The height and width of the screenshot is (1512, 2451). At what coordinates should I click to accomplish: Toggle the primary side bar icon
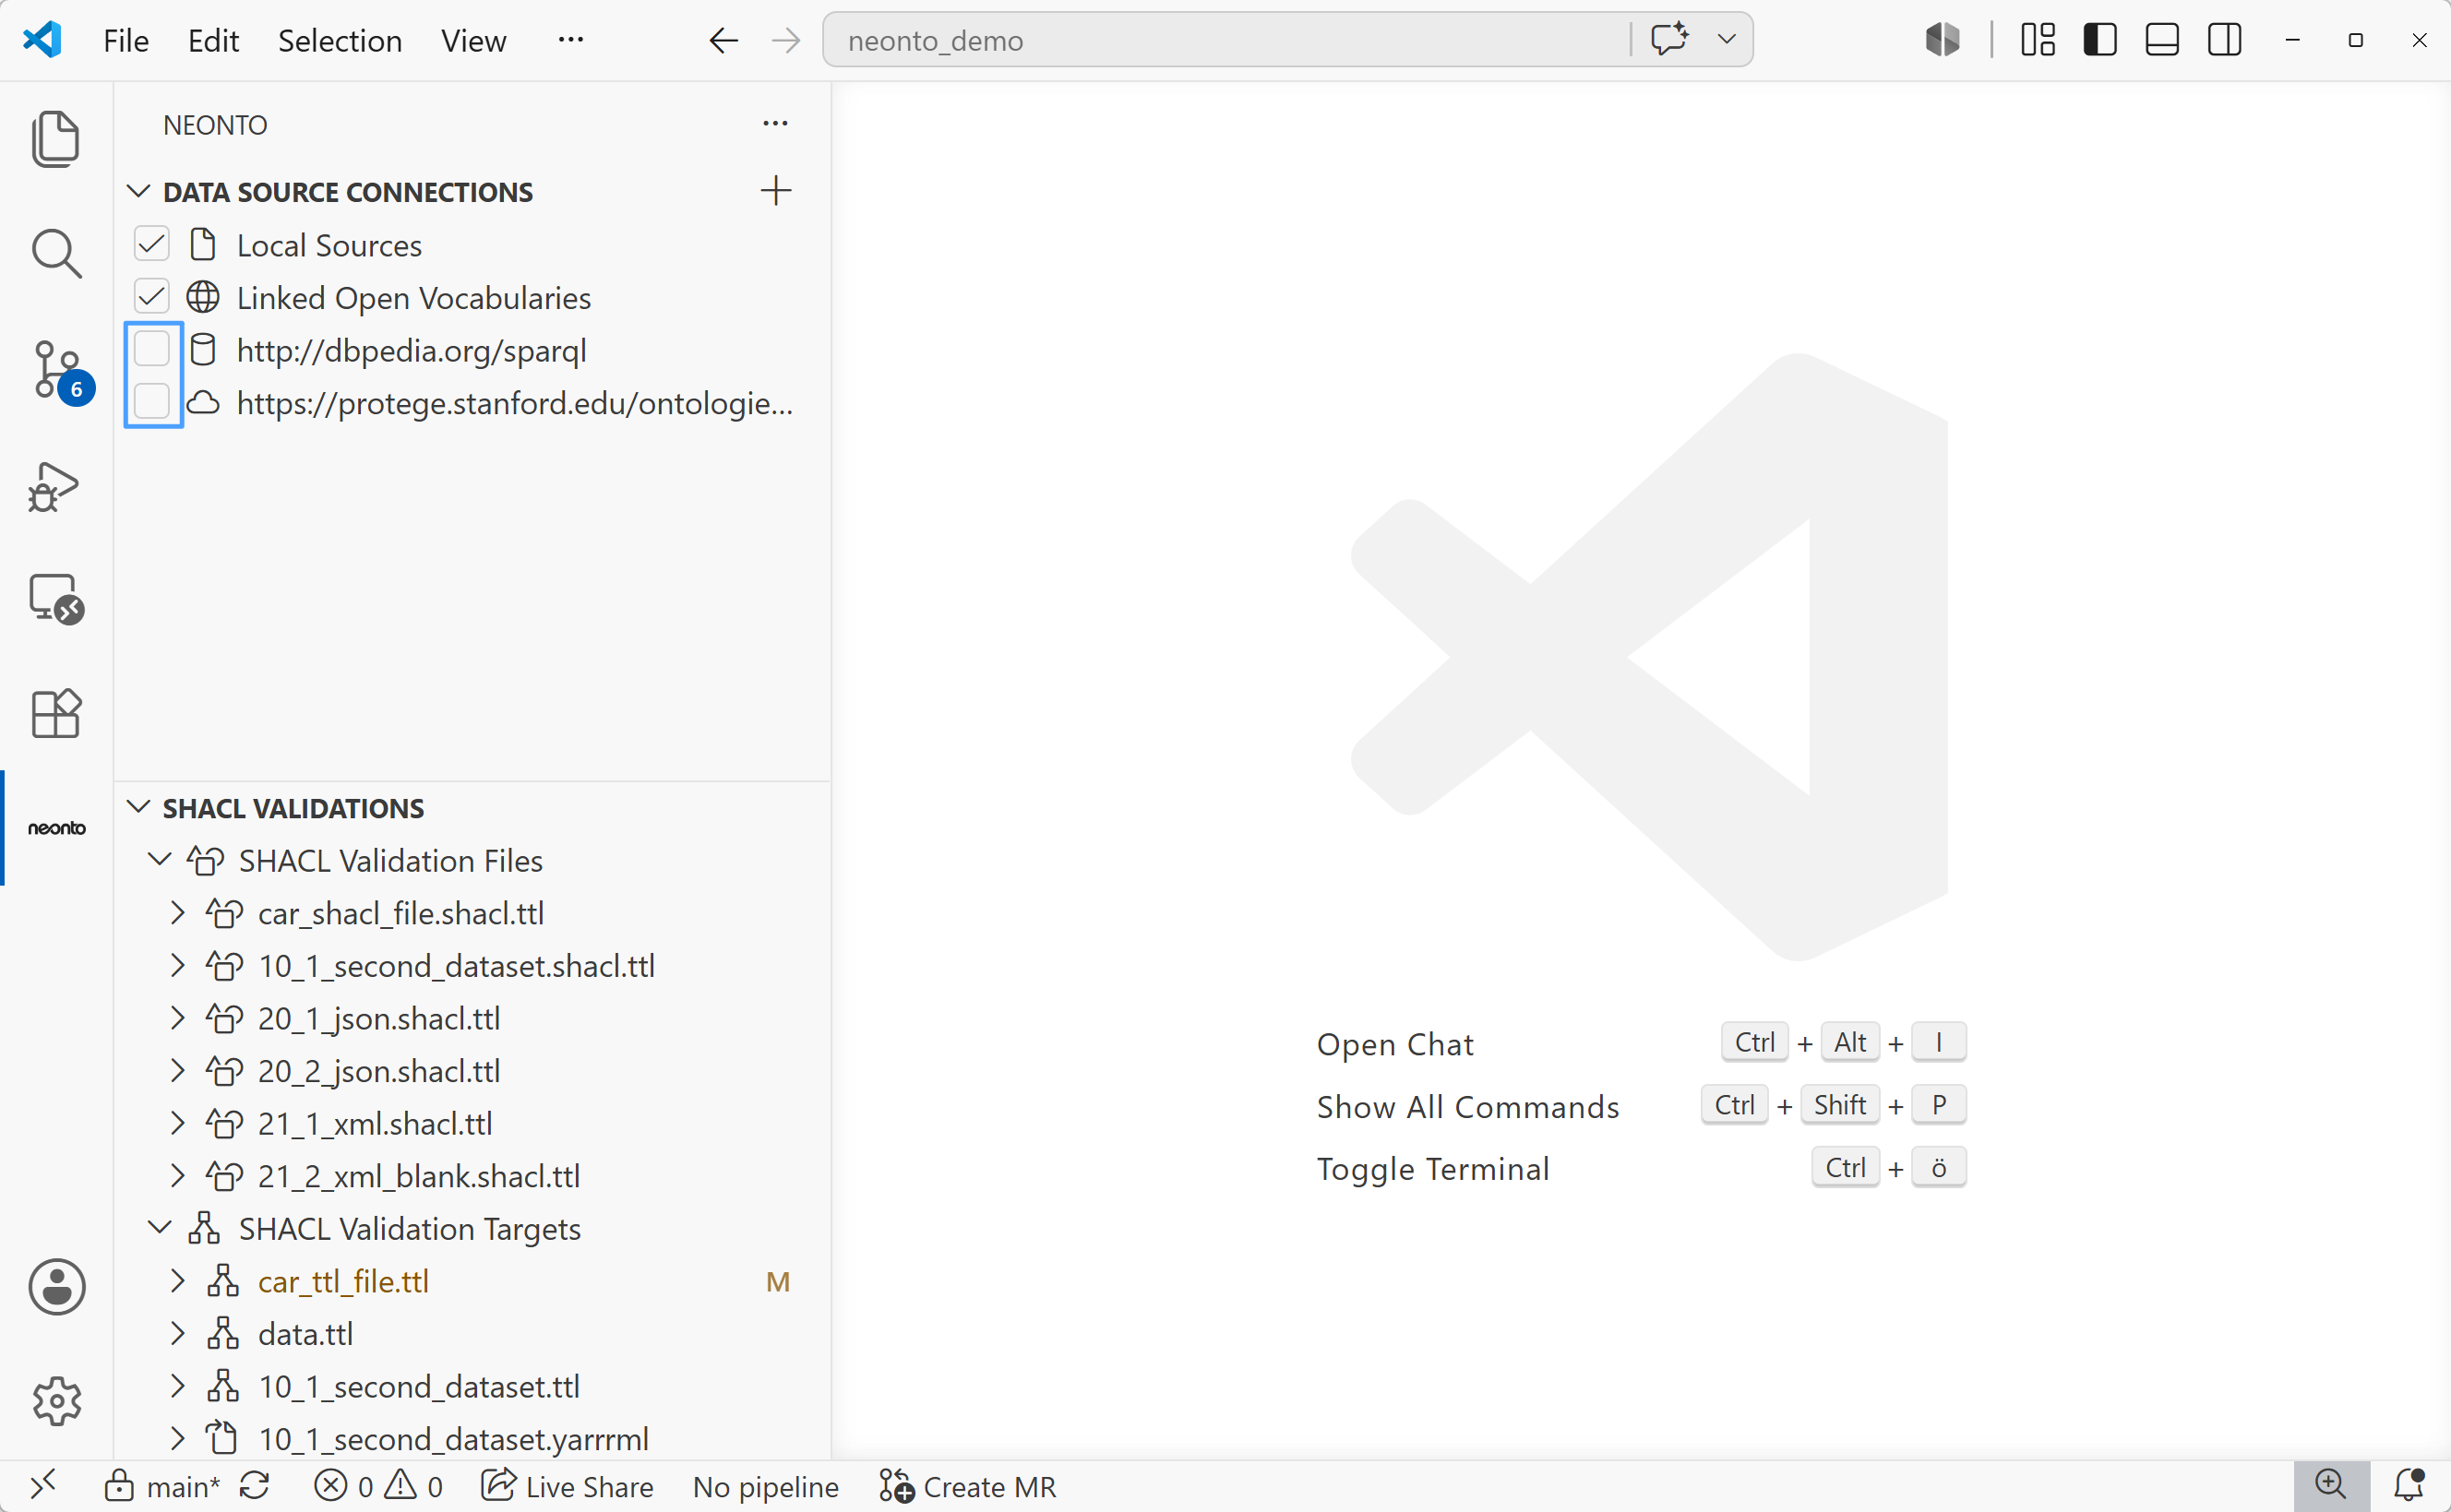2099,40
